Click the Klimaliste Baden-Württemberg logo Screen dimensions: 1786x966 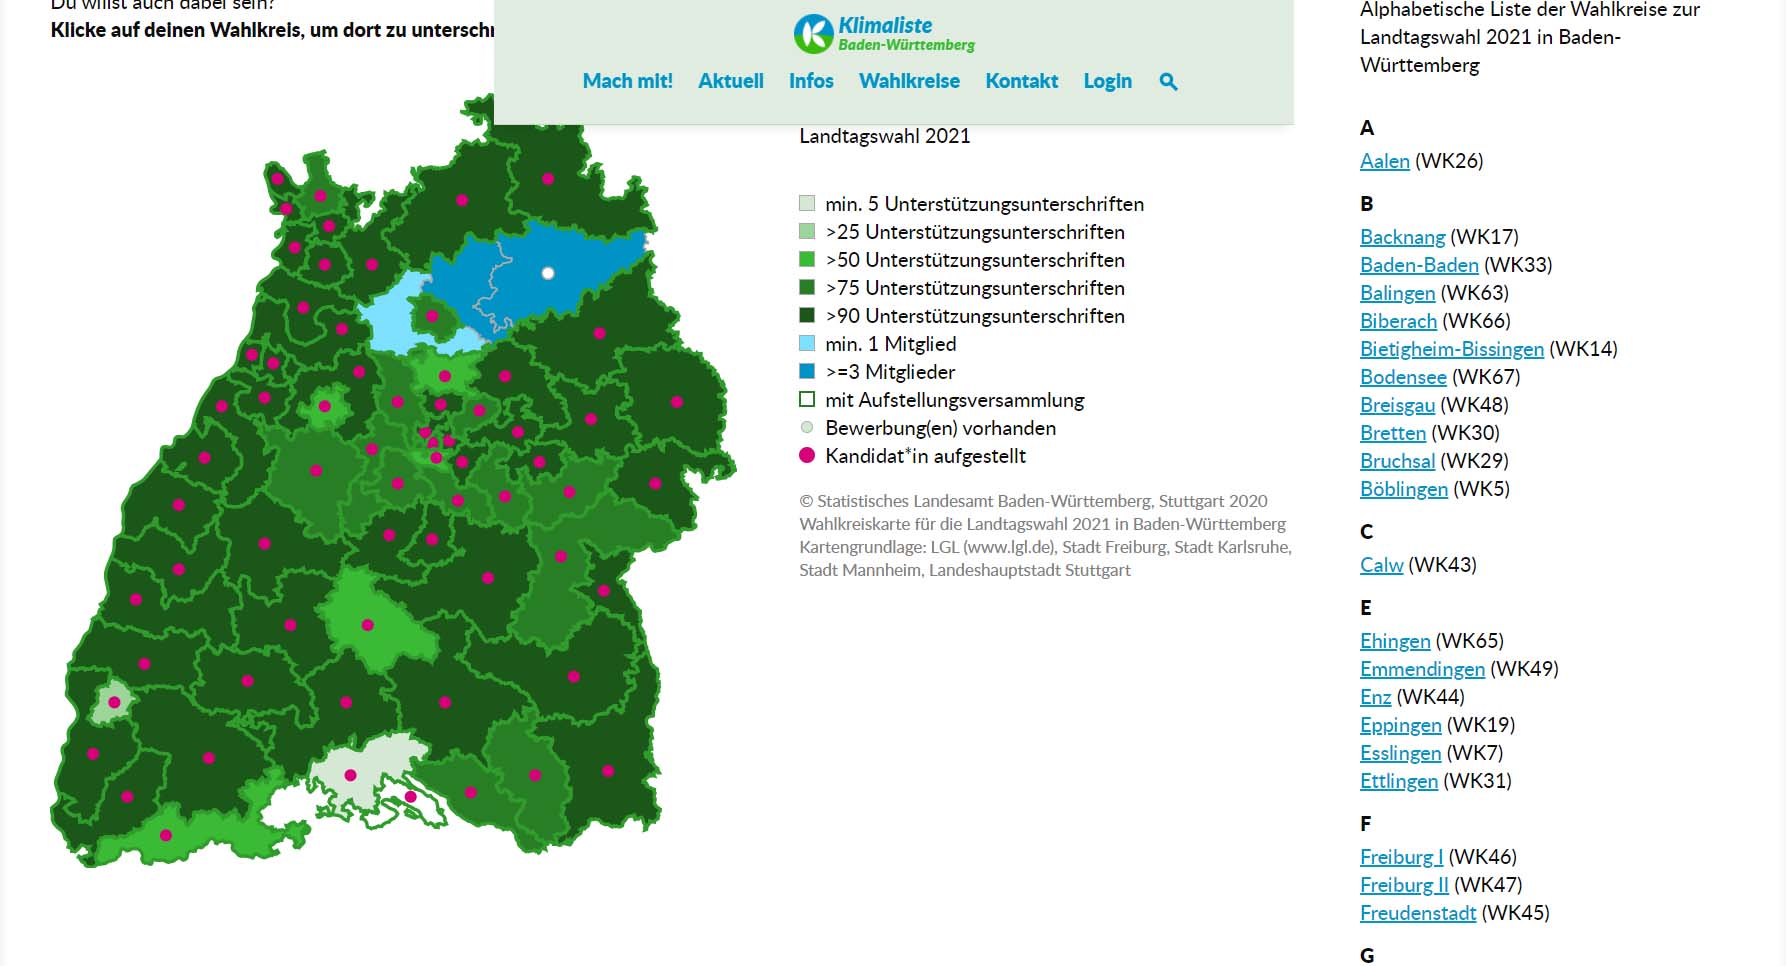tap(884, 34)
